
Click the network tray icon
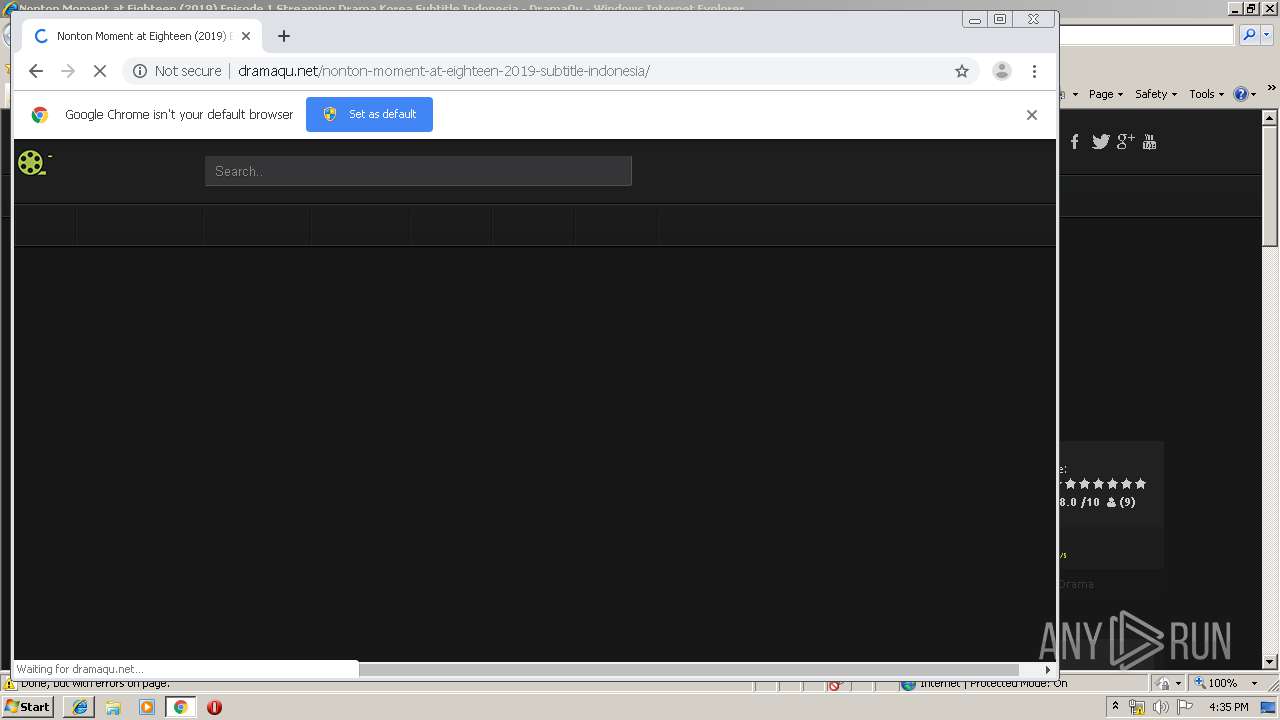1137,707
